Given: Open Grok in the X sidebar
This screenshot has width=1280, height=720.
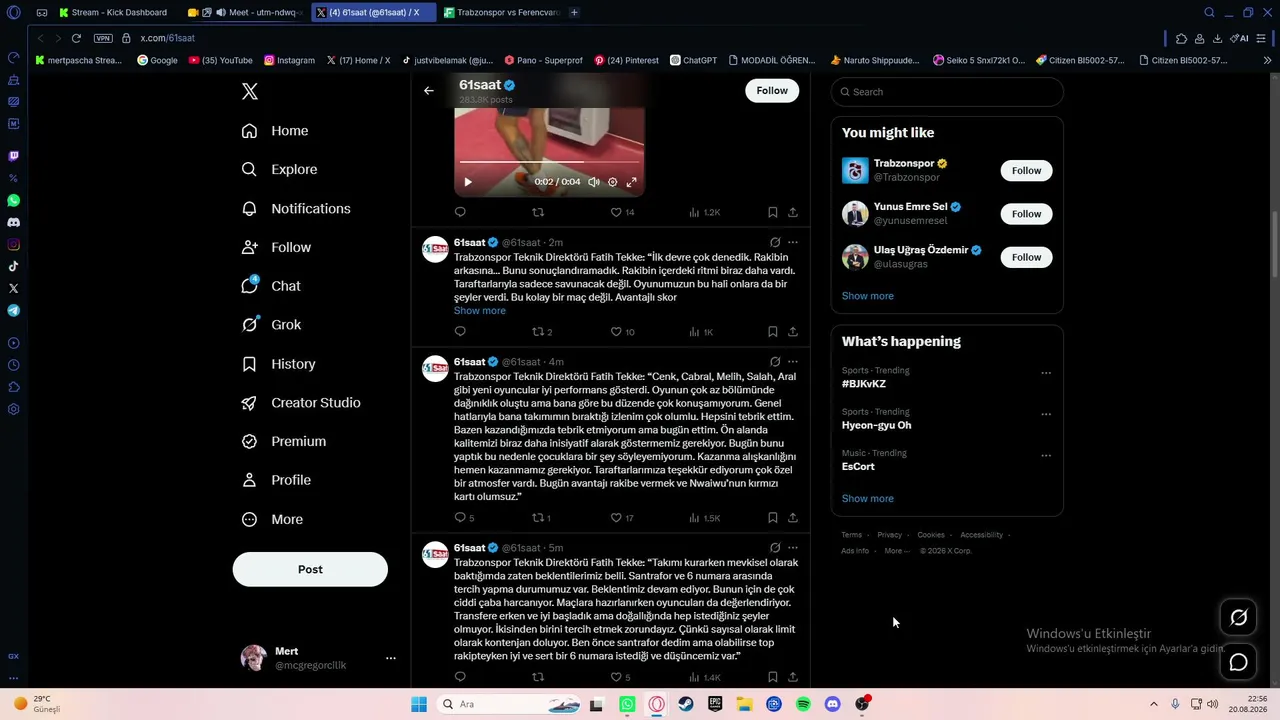Looking at the screenshot, I should (272, 325).
